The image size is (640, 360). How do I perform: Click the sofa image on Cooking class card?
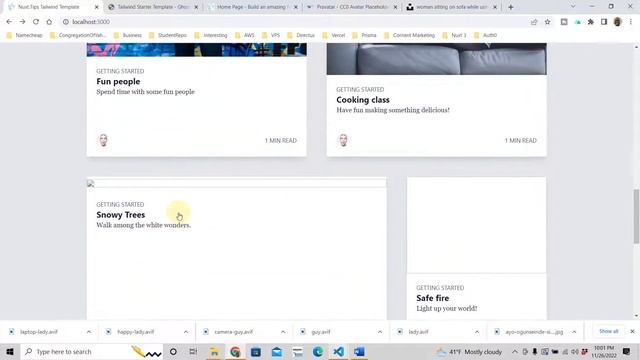click(436, 59)
